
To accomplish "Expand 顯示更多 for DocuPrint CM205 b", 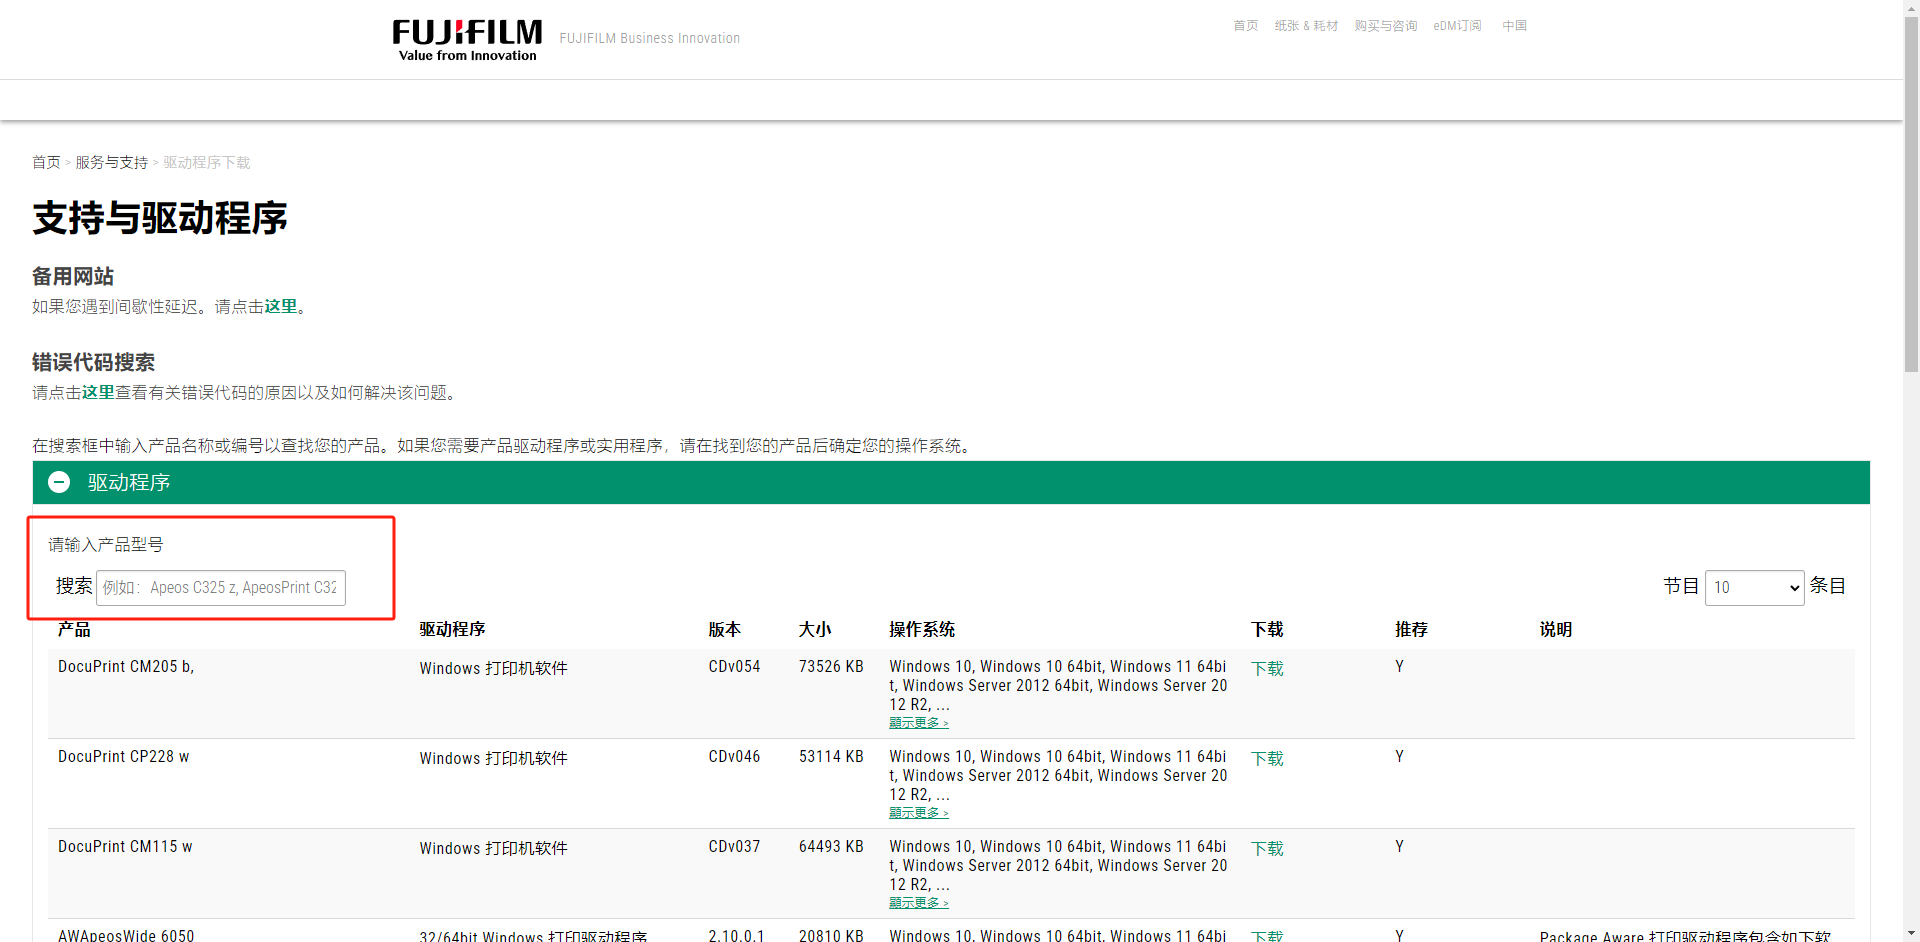I will [x=919, y=722].
